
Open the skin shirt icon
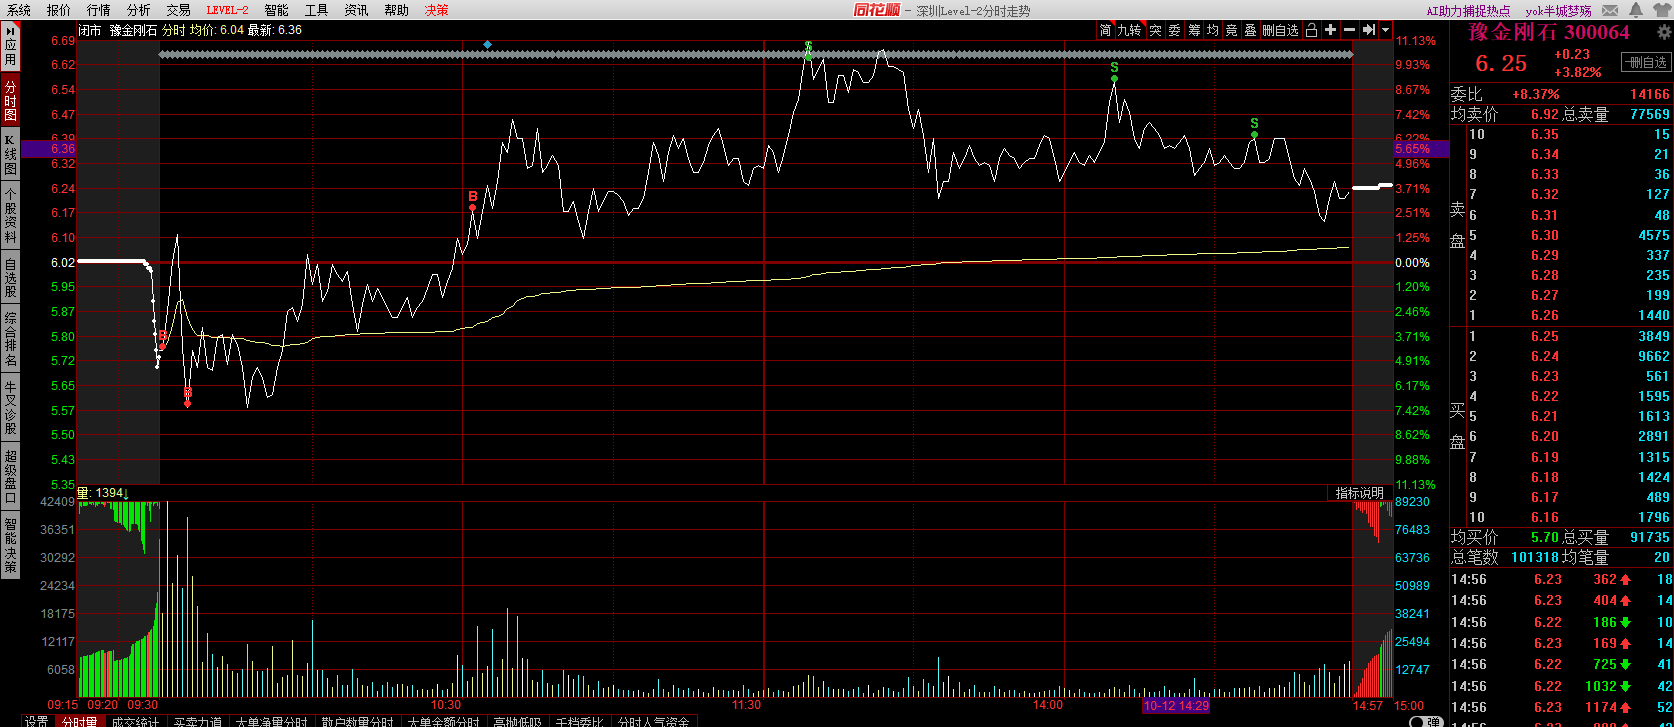coord(1662,10)
